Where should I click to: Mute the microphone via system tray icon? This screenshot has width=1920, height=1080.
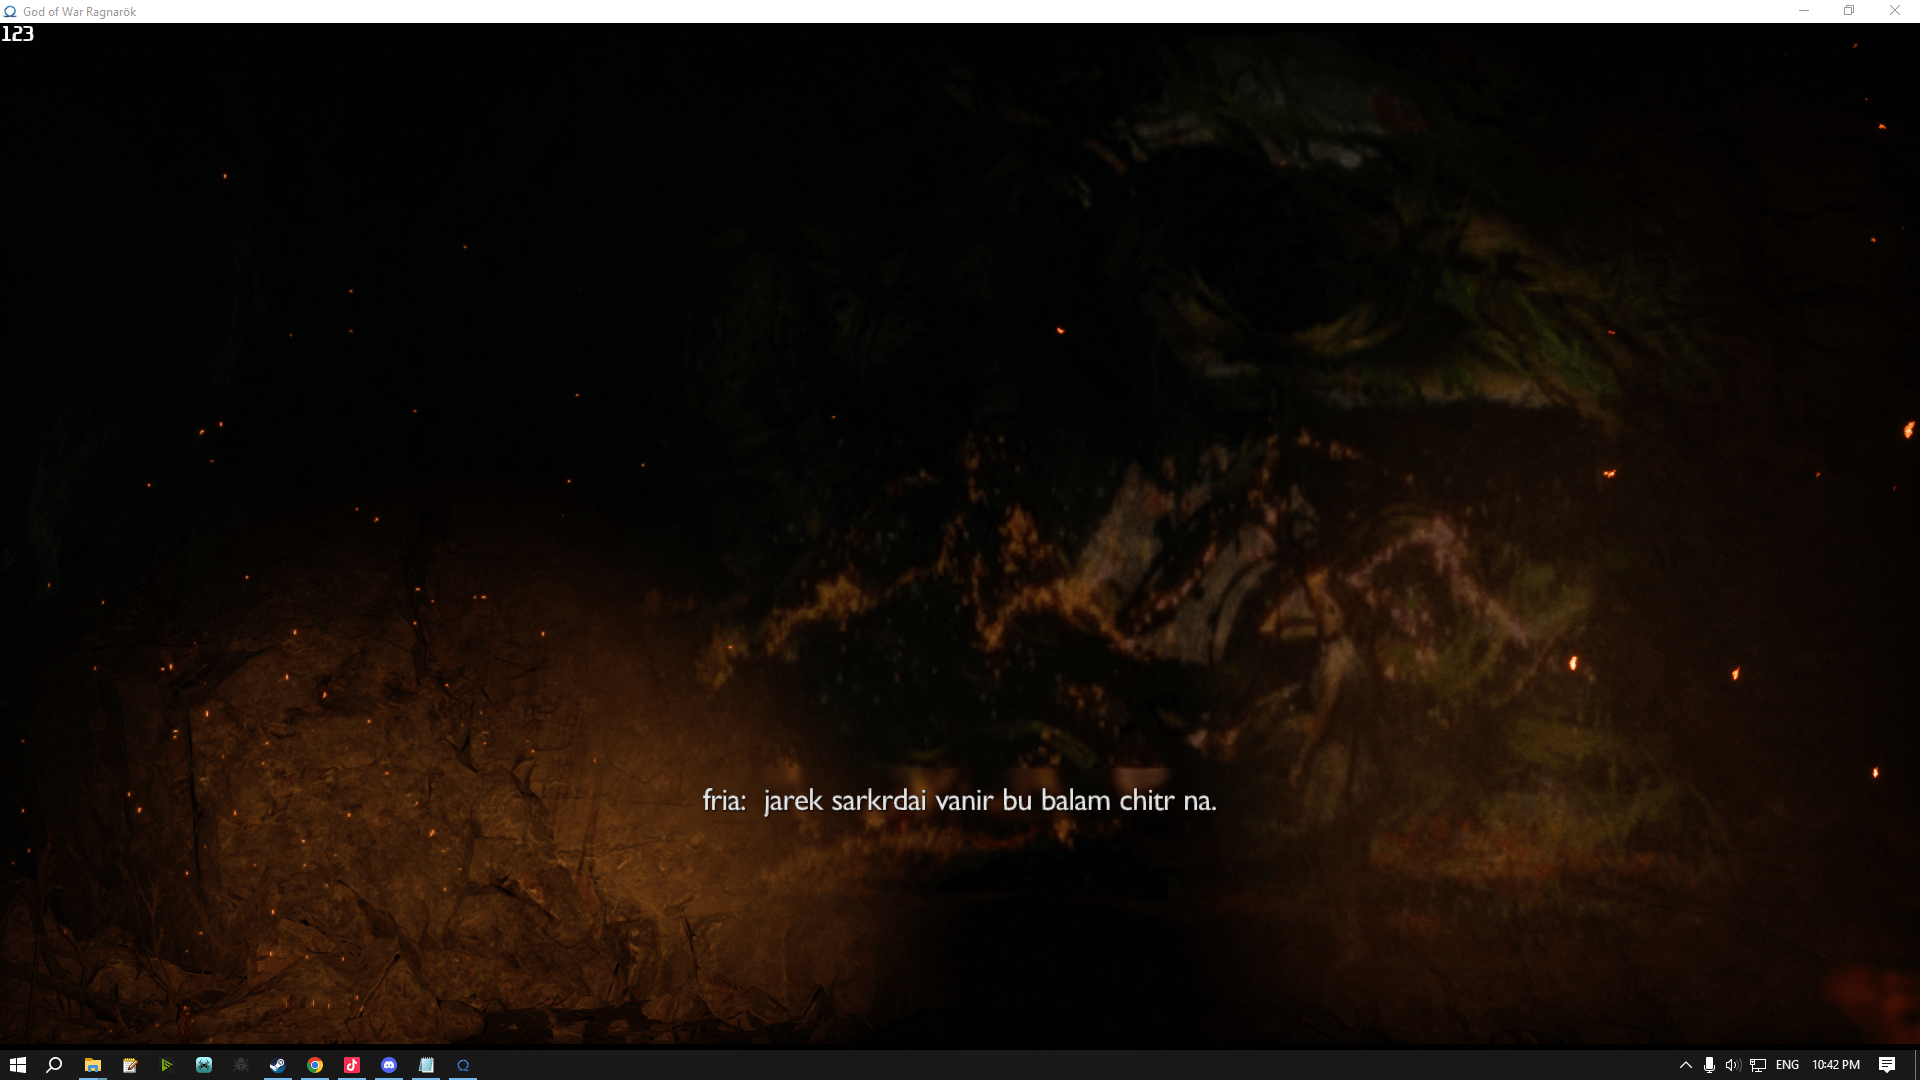1710,1065
